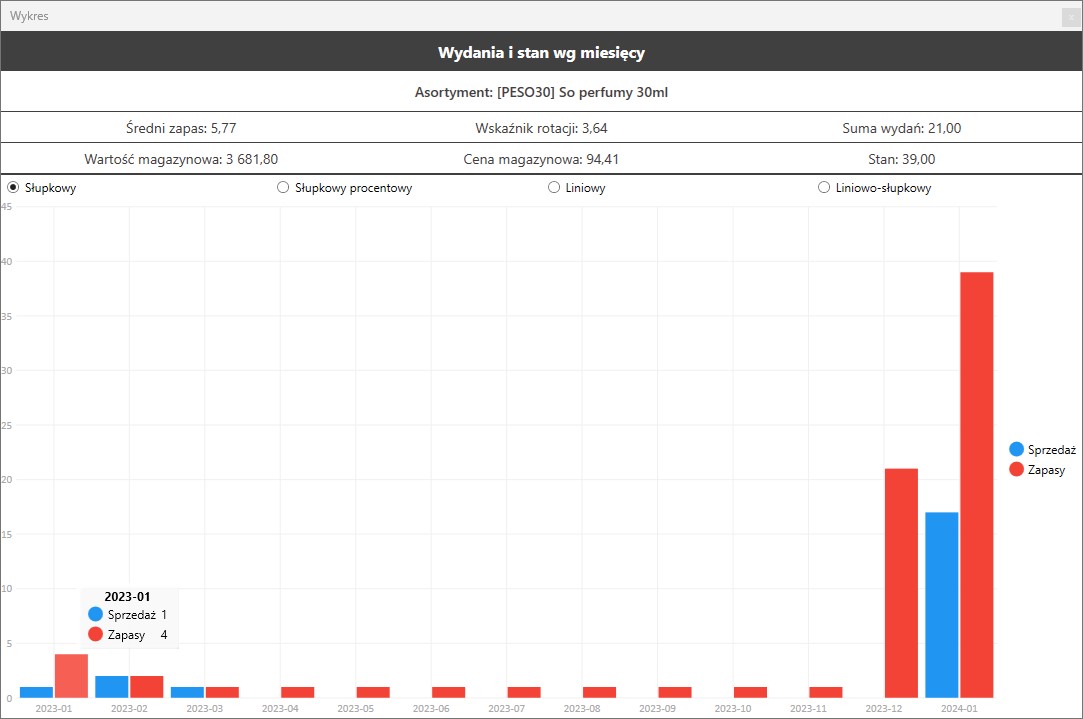
Task: Click the red 2023-06 Zapasy bar
Action: pyautogui.click(x=448, y=692)
